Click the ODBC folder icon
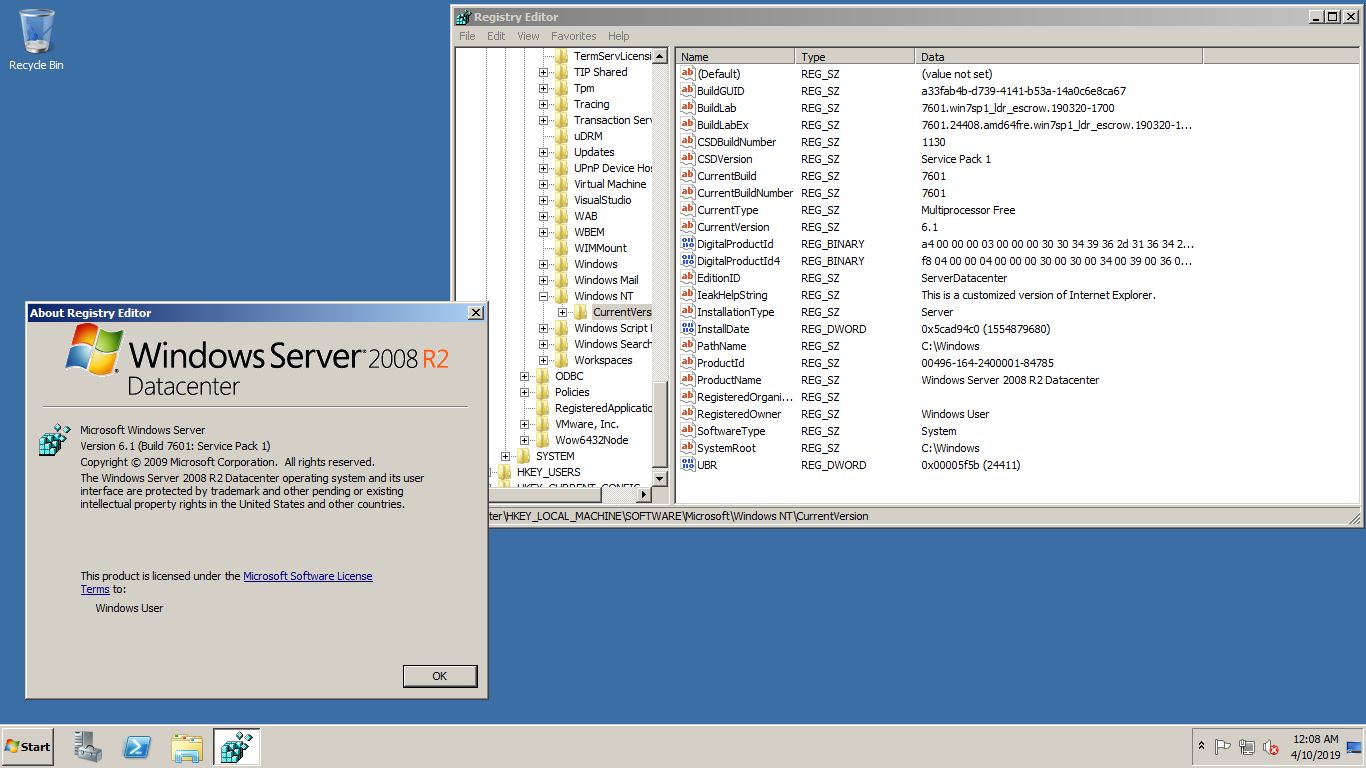 [x=542, y=376]
